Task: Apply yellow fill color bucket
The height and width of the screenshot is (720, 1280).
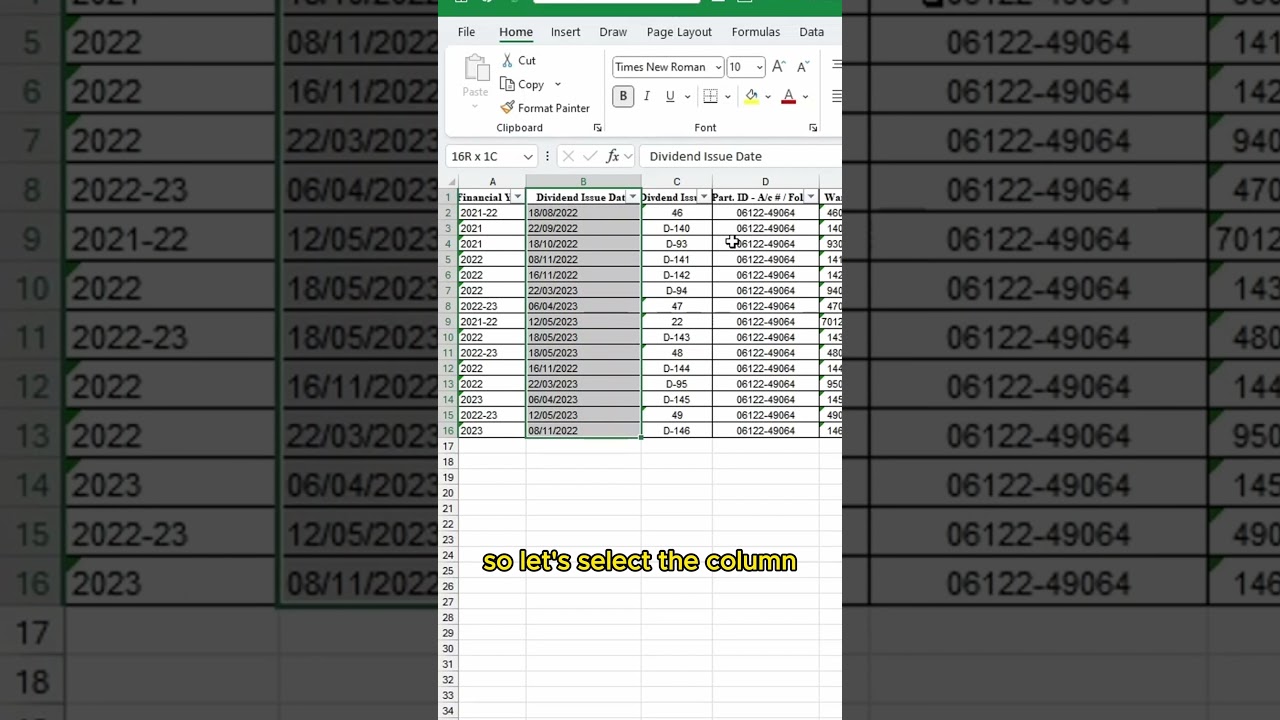Action: click(751, 96)
